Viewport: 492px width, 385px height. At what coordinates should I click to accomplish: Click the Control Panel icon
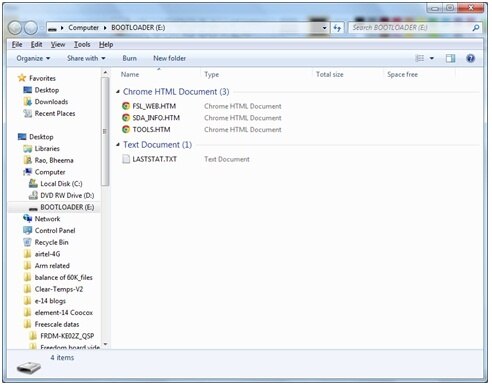pos(28,230)
